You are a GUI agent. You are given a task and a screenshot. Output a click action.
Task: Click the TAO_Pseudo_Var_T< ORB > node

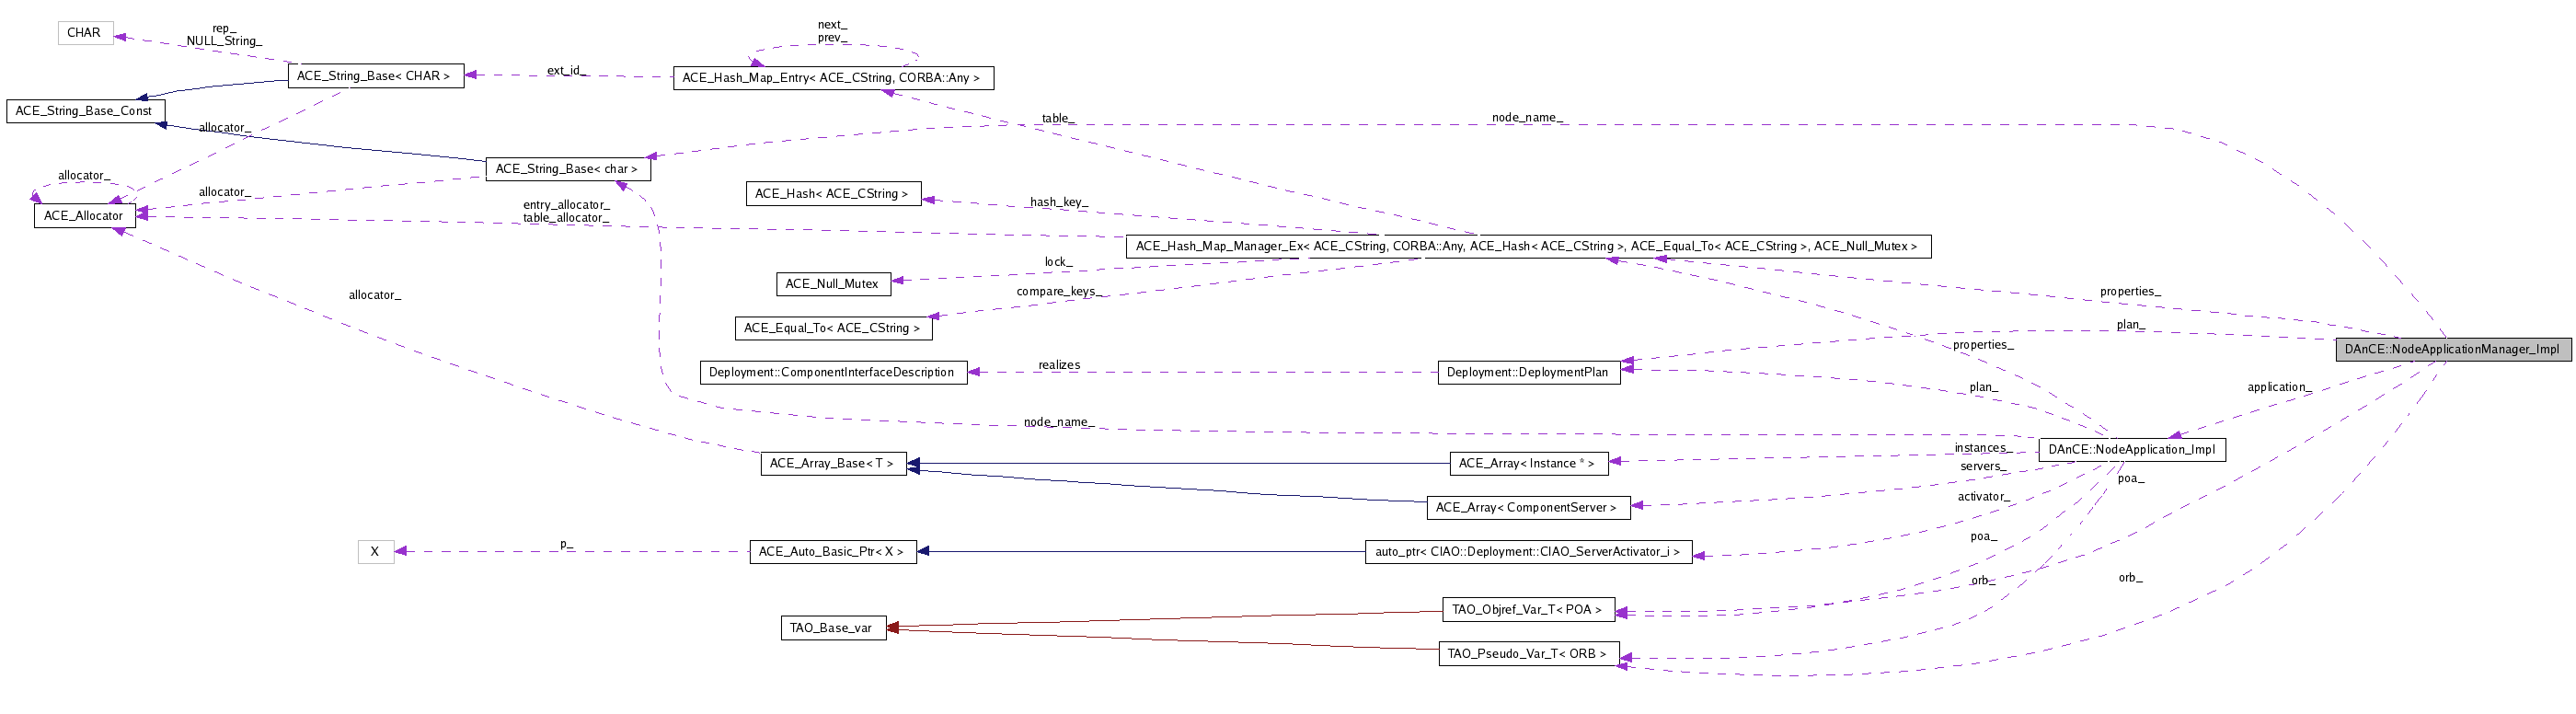pos(1528,654)
